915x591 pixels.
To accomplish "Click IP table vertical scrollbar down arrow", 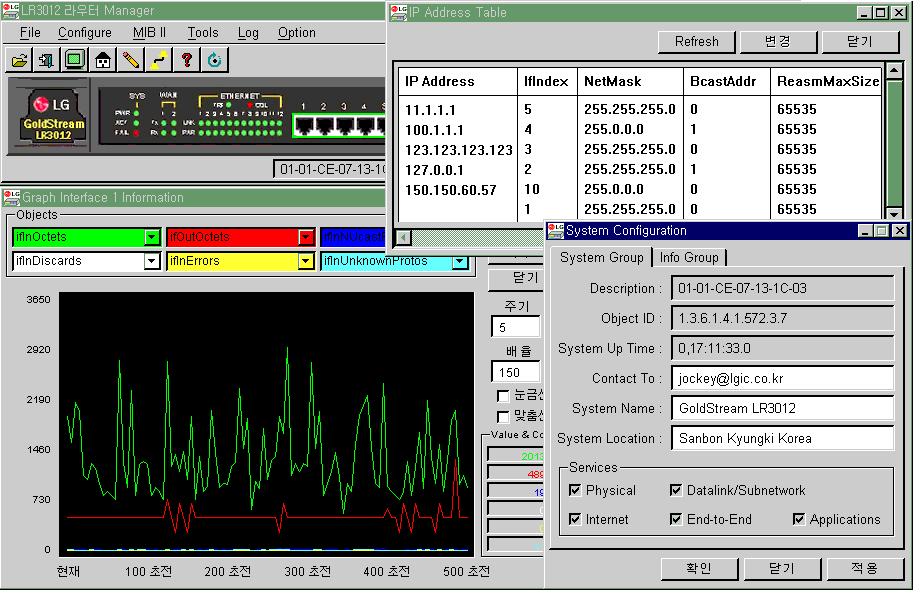I will (894, 214).
